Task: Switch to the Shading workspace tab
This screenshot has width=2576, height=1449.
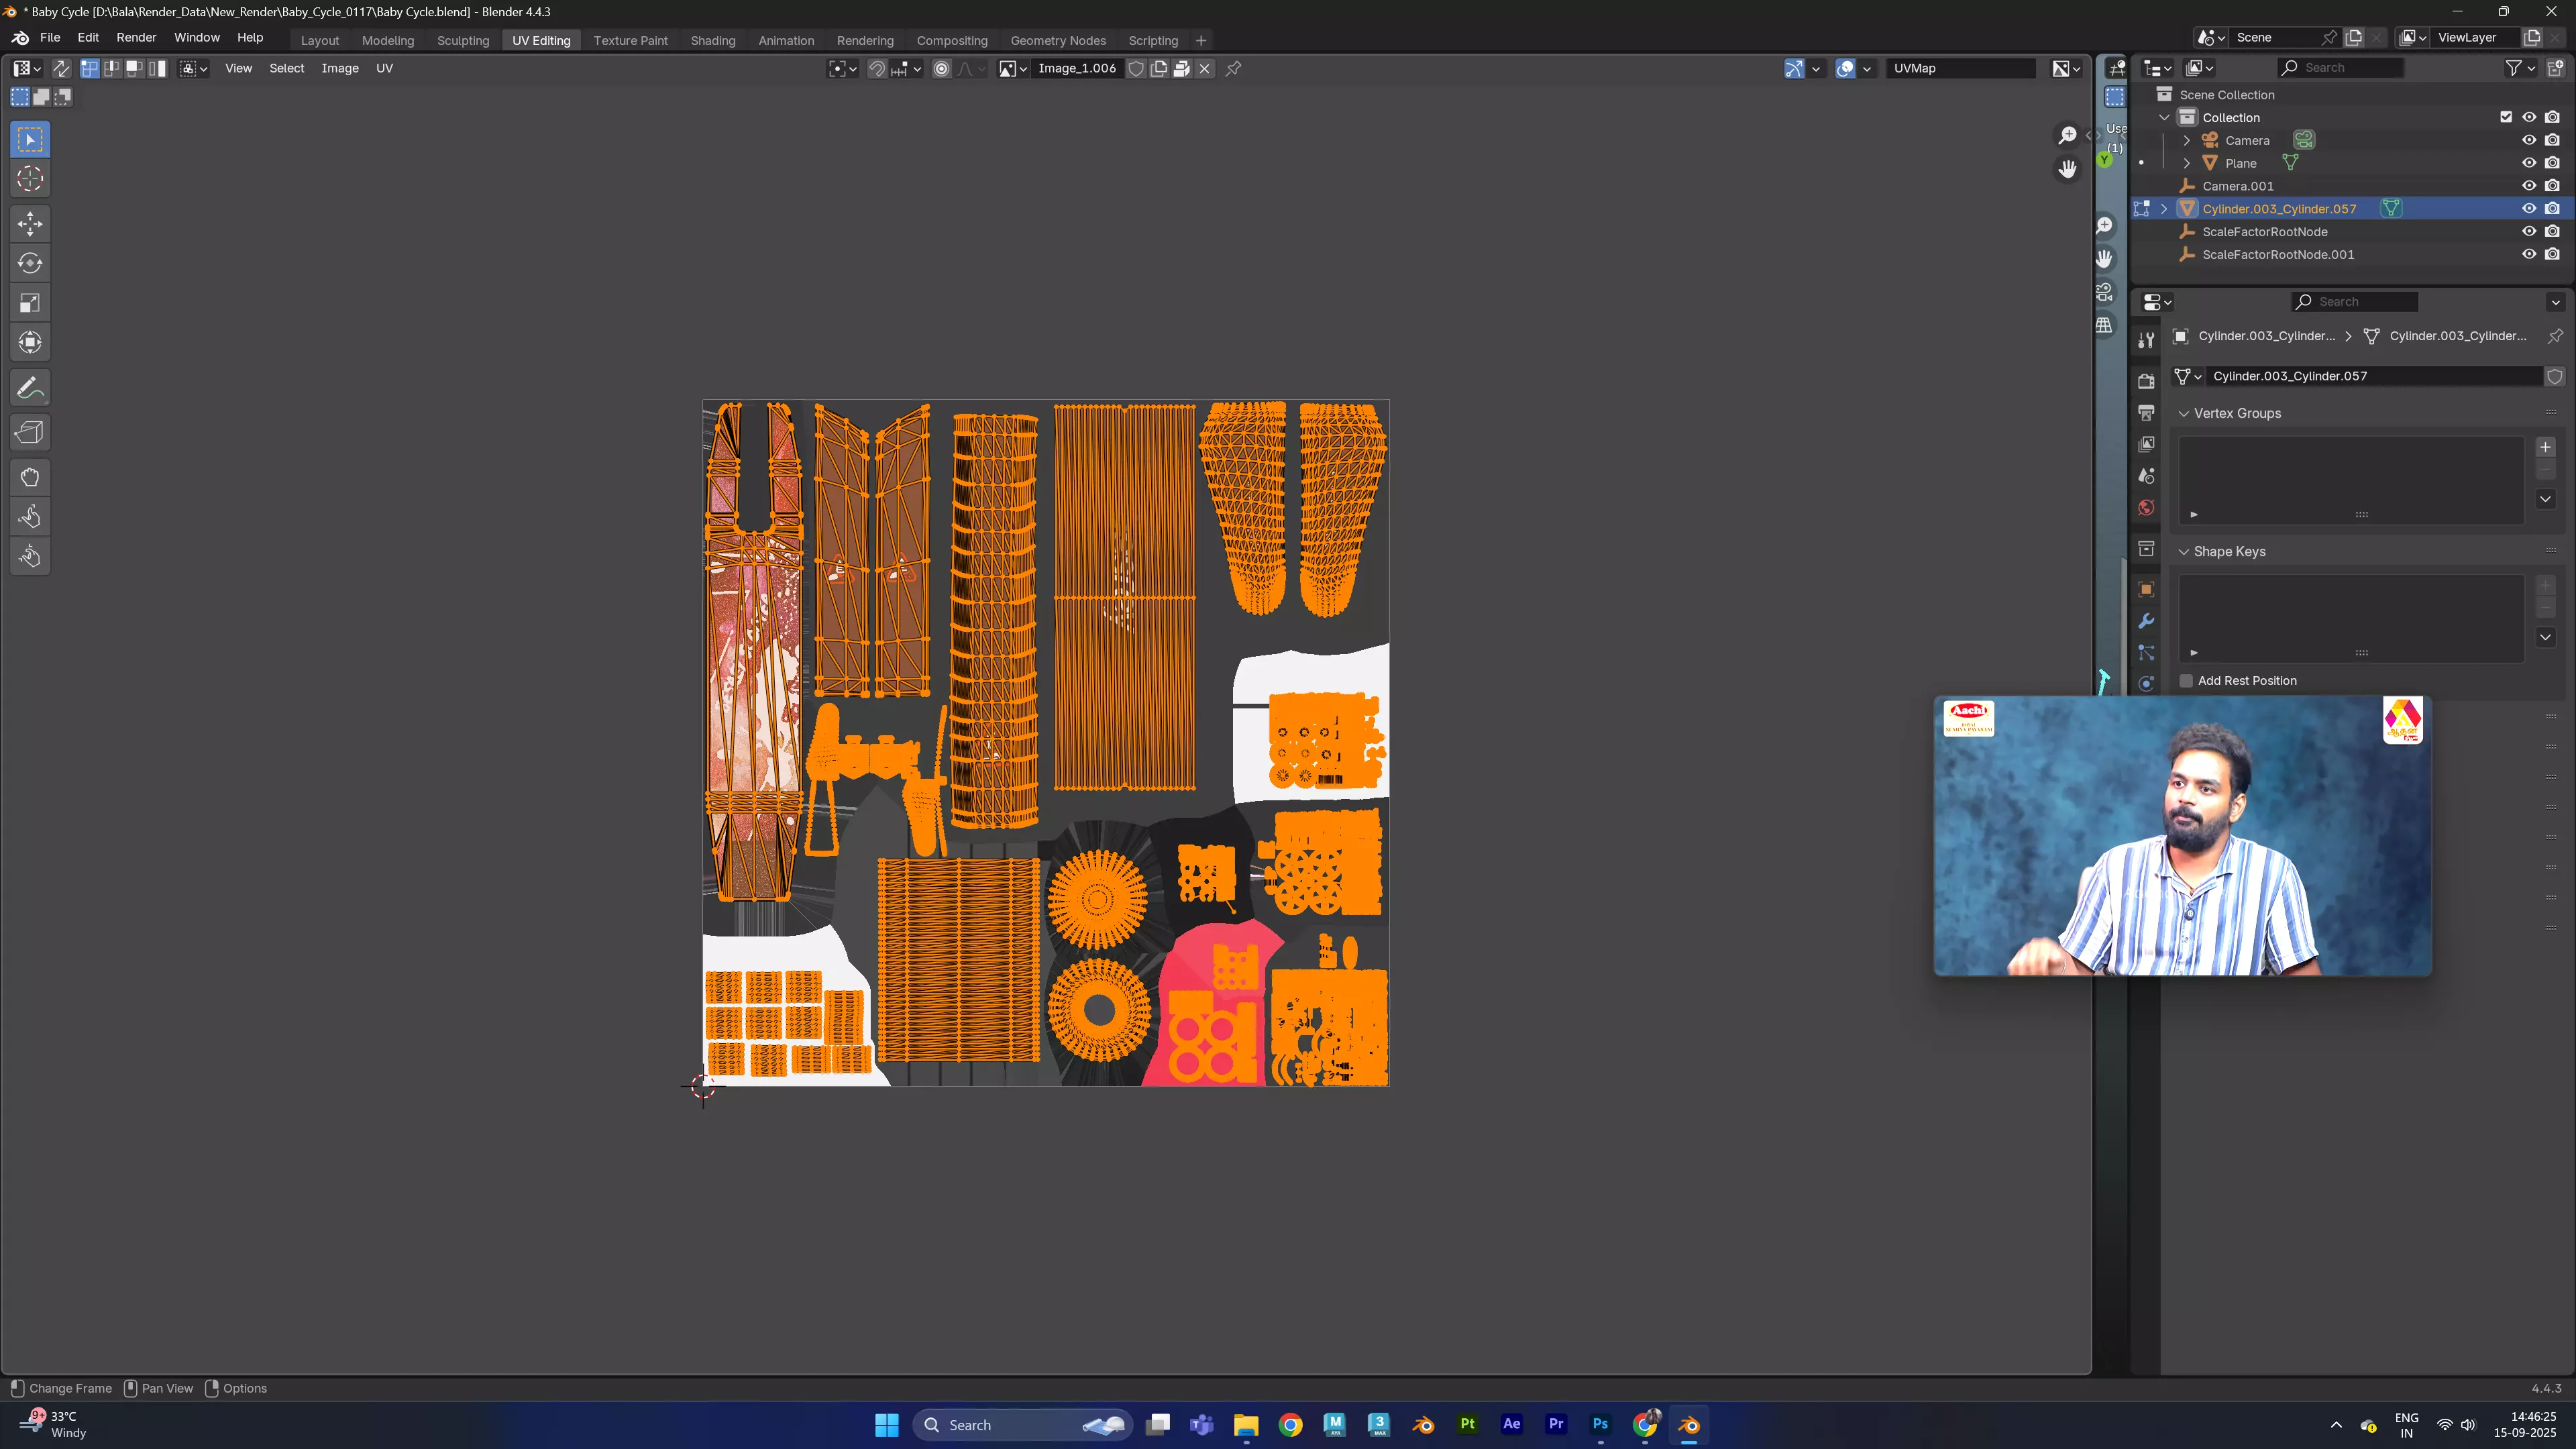Action: pos(712,40)
